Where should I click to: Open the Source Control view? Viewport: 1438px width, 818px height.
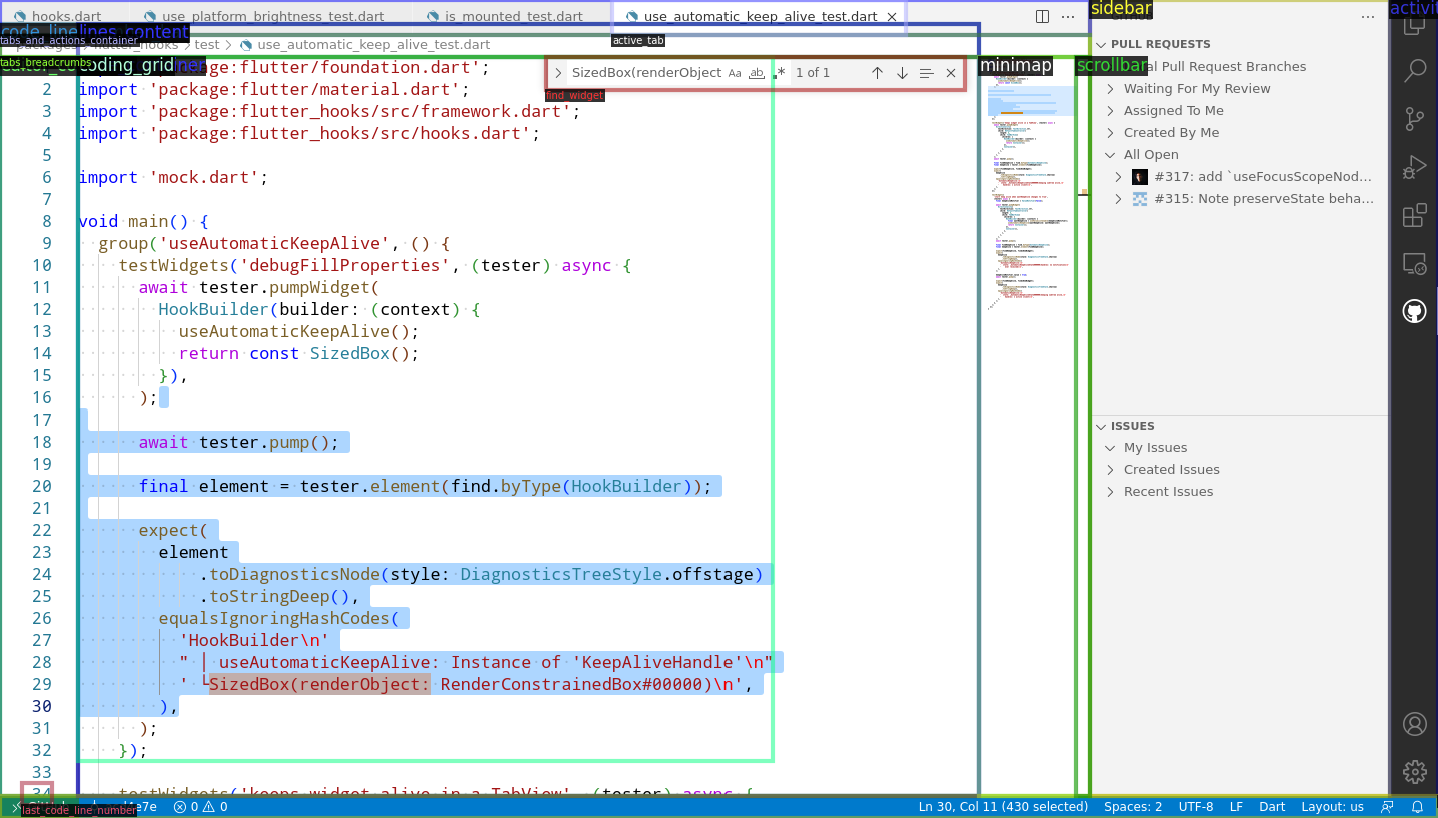[x=1414, y=119]
